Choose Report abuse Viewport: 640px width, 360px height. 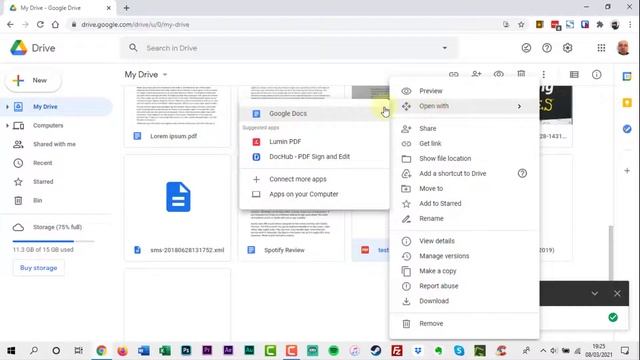[x=464, y=286]
